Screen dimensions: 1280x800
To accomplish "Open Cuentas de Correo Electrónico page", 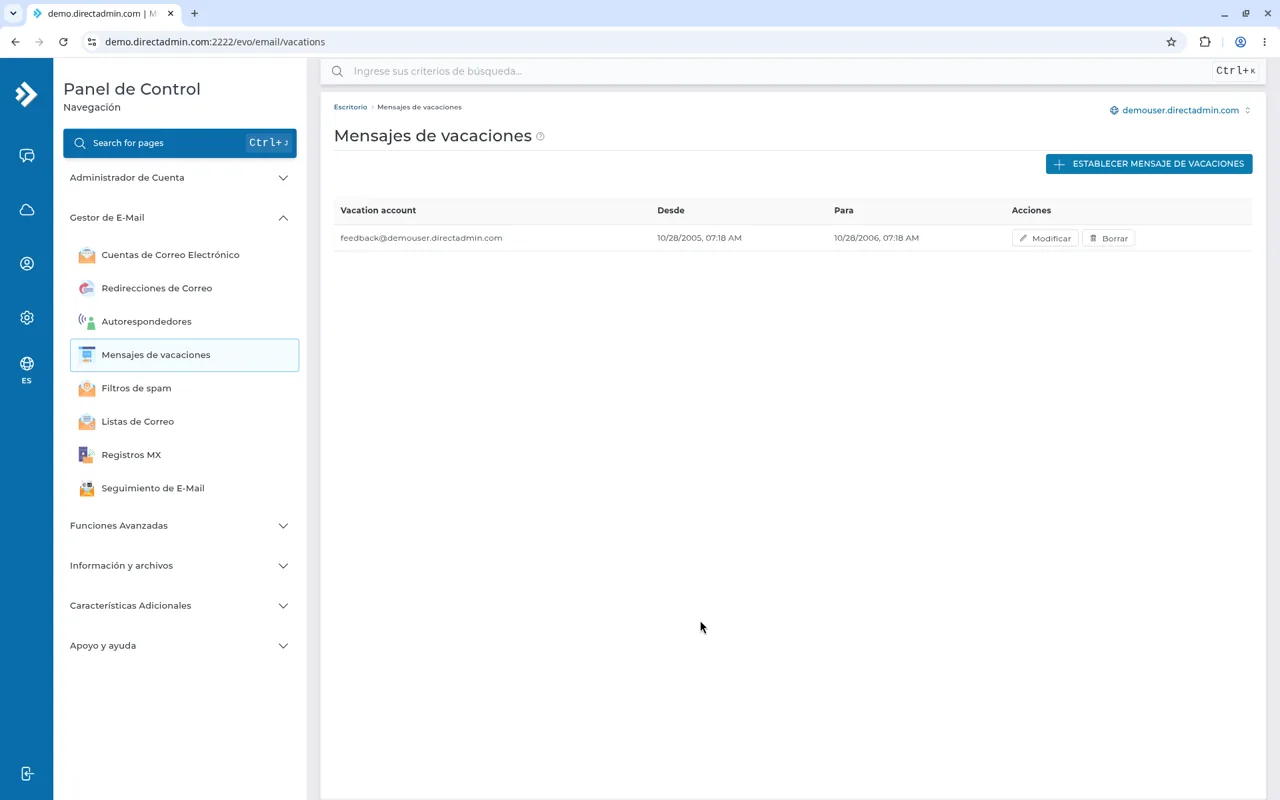I will pos(184,255).
